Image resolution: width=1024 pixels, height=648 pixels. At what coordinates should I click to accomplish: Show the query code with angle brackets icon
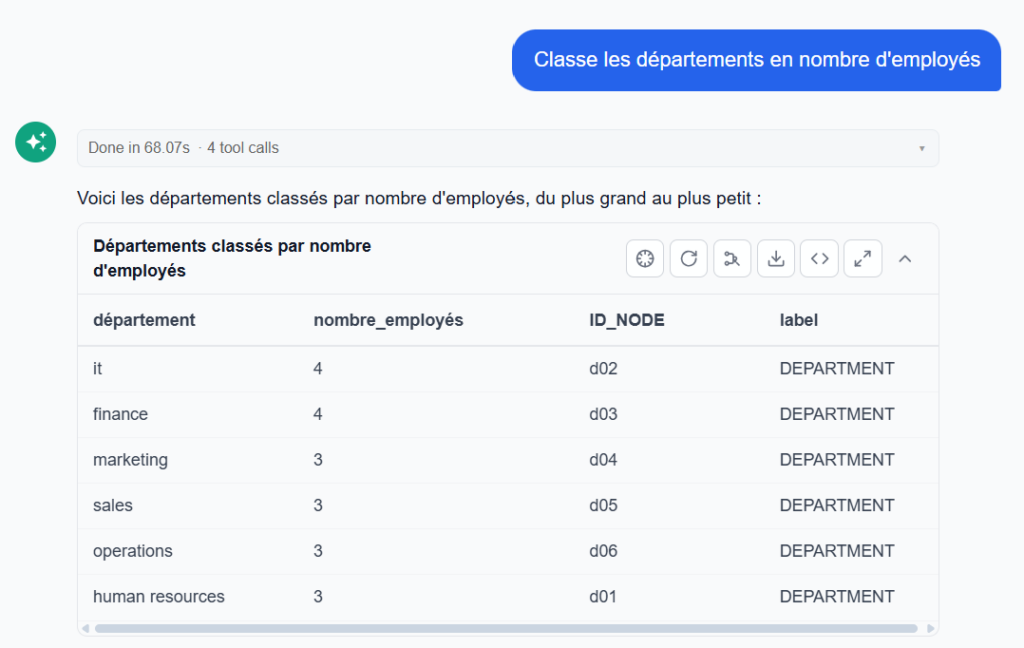click(x=820, y=259)
